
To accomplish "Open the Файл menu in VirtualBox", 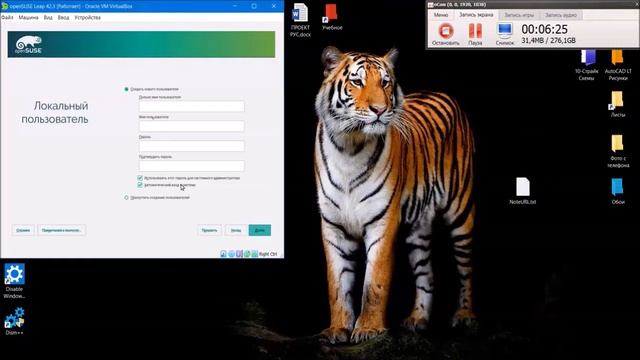I will (x=7, y=18).
